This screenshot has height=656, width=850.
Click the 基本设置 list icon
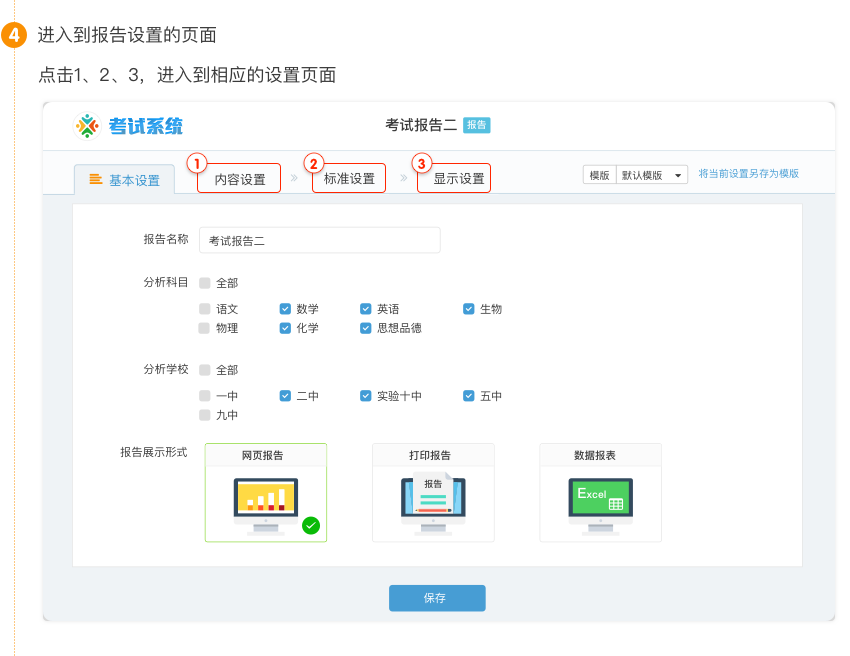click(x=96, y=180)
